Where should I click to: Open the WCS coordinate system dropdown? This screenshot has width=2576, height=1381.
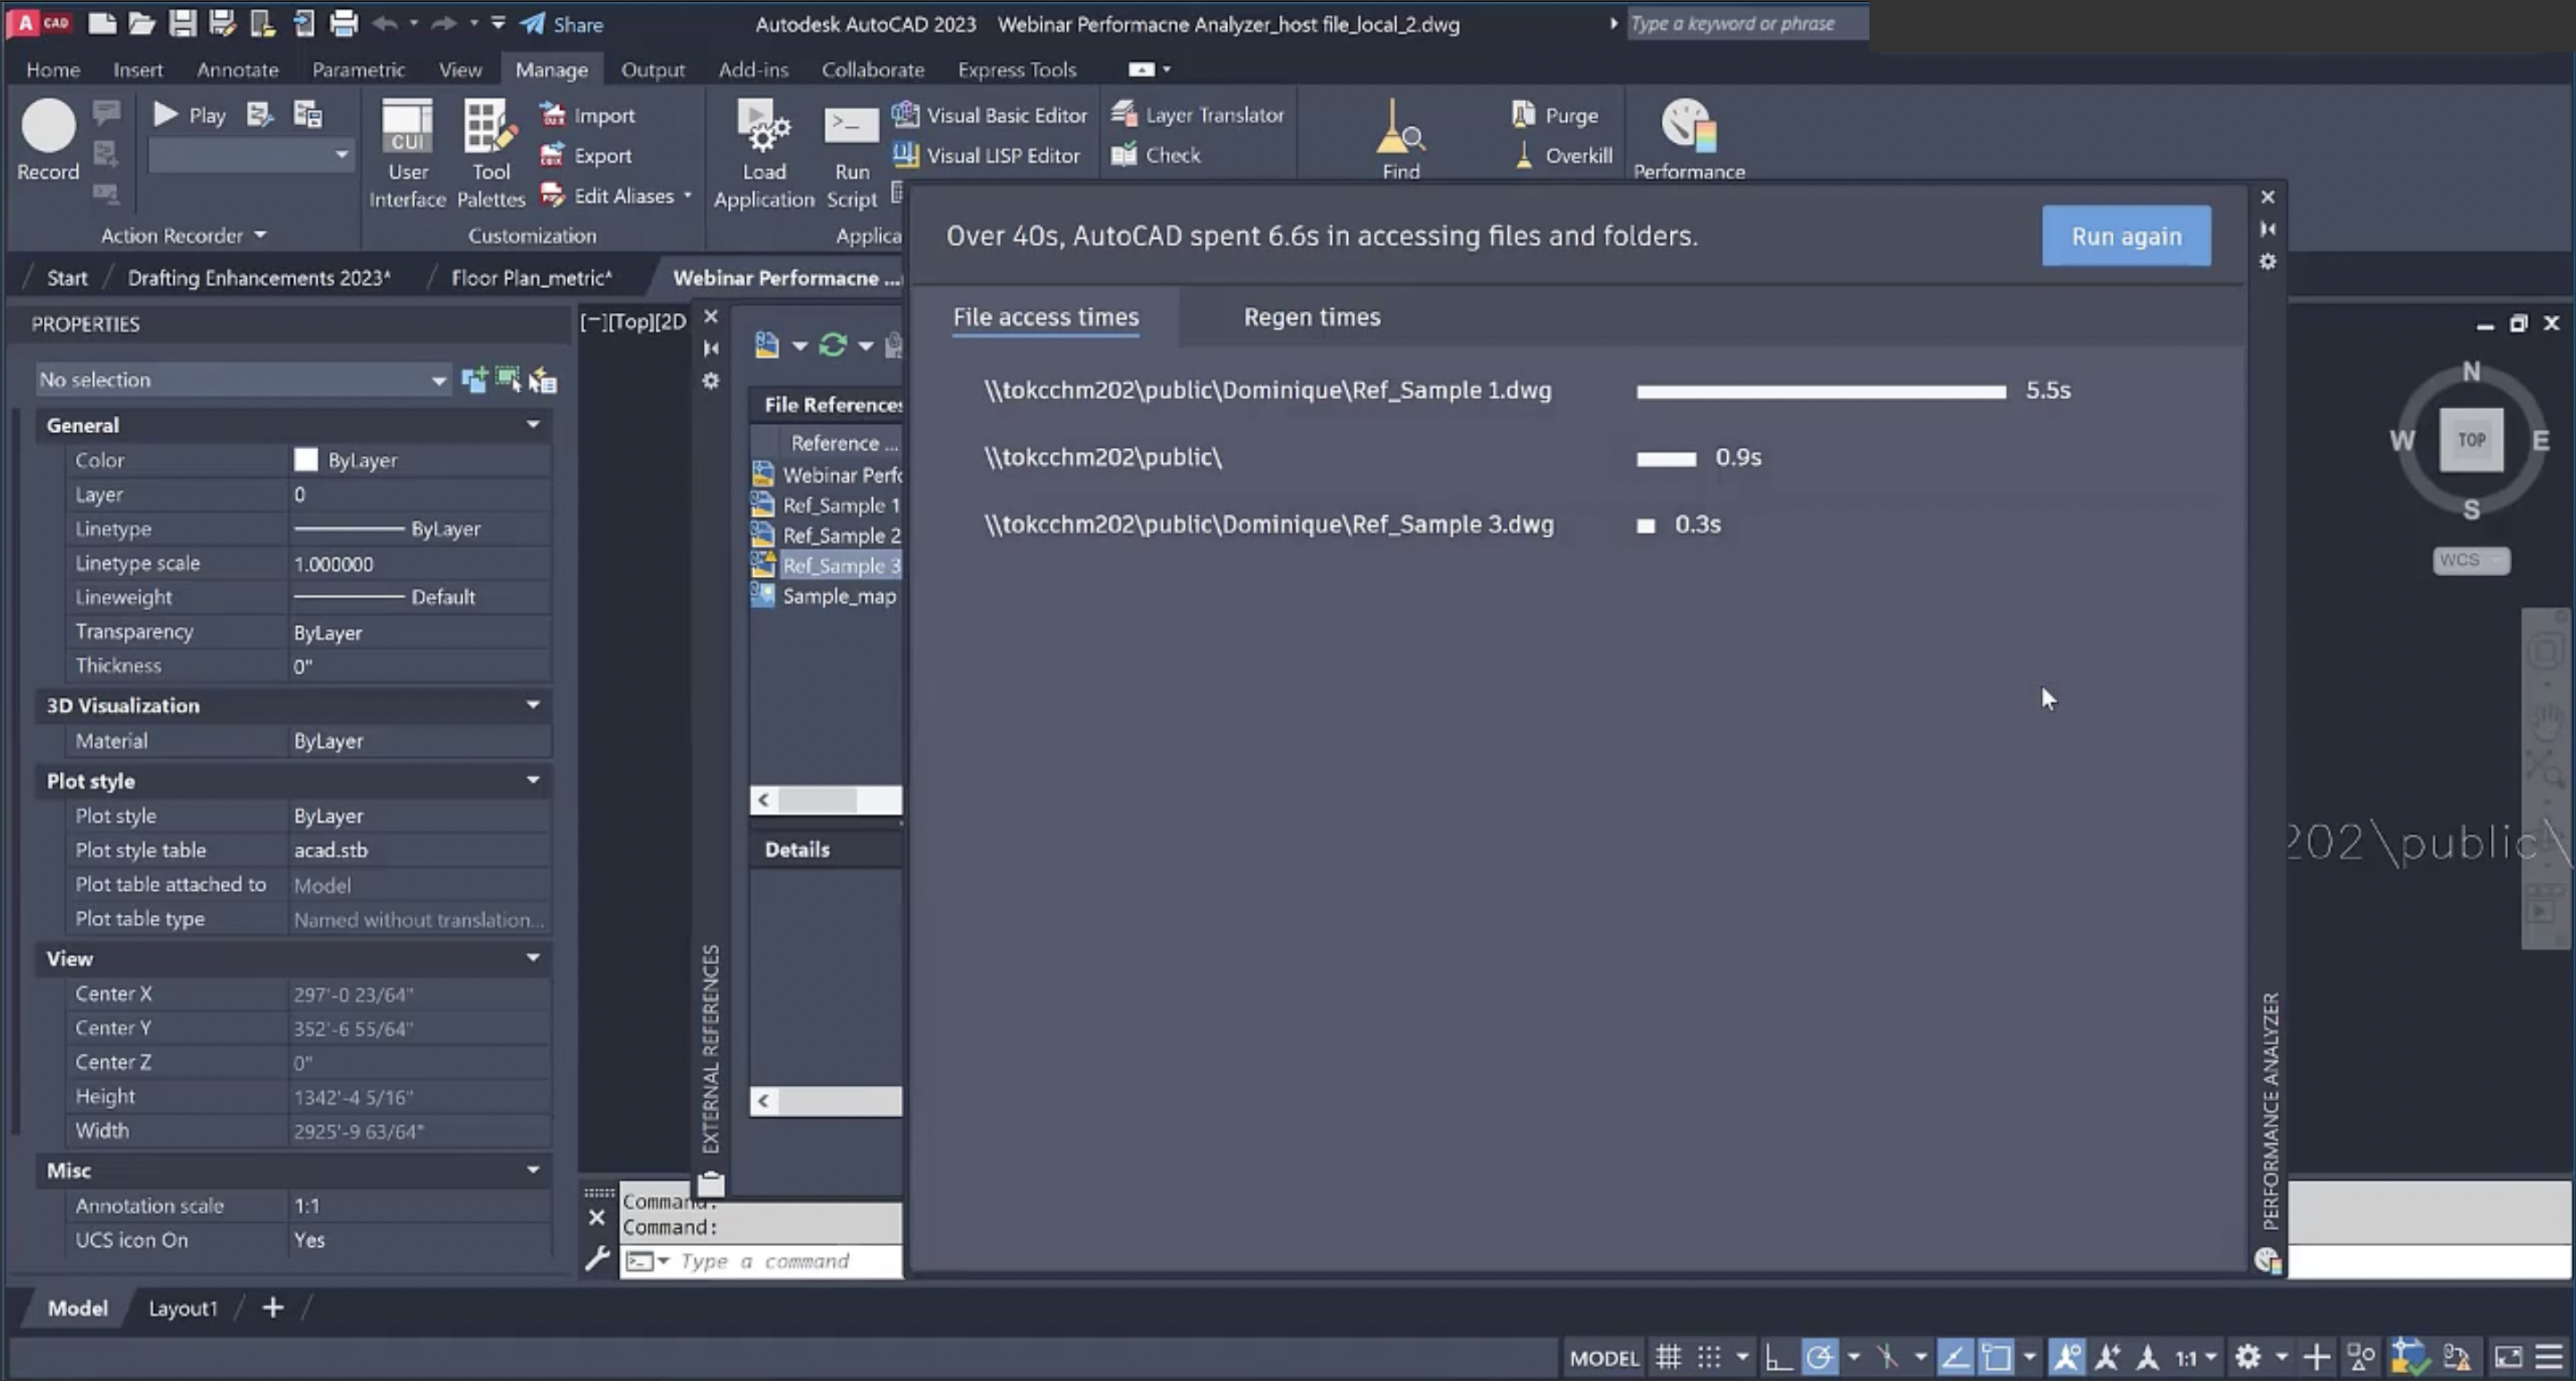(x=2471, y=560)
